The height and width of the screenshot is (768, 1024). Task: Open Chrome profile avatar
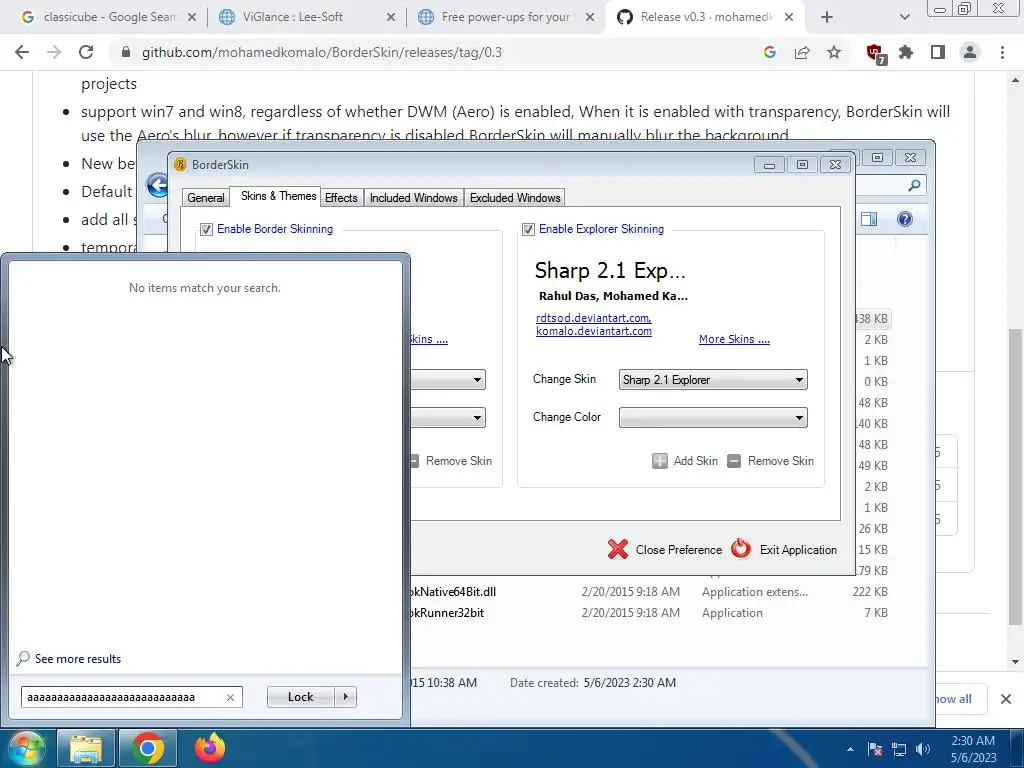coord(970,52)
